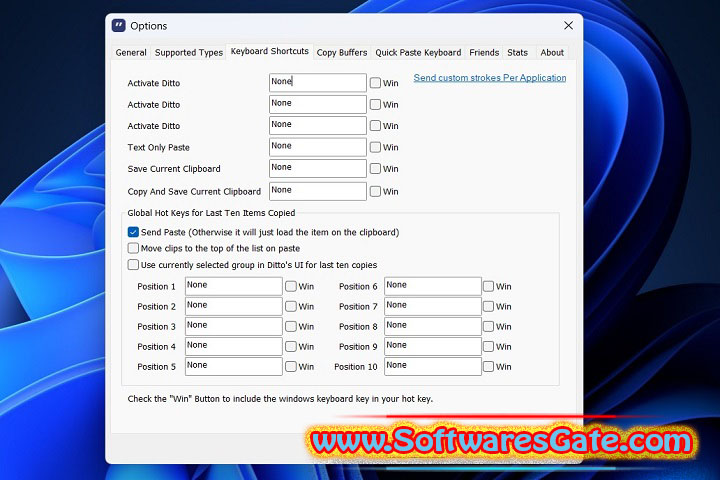Toggle Win checkbox for Position 9

coord(489,346)
